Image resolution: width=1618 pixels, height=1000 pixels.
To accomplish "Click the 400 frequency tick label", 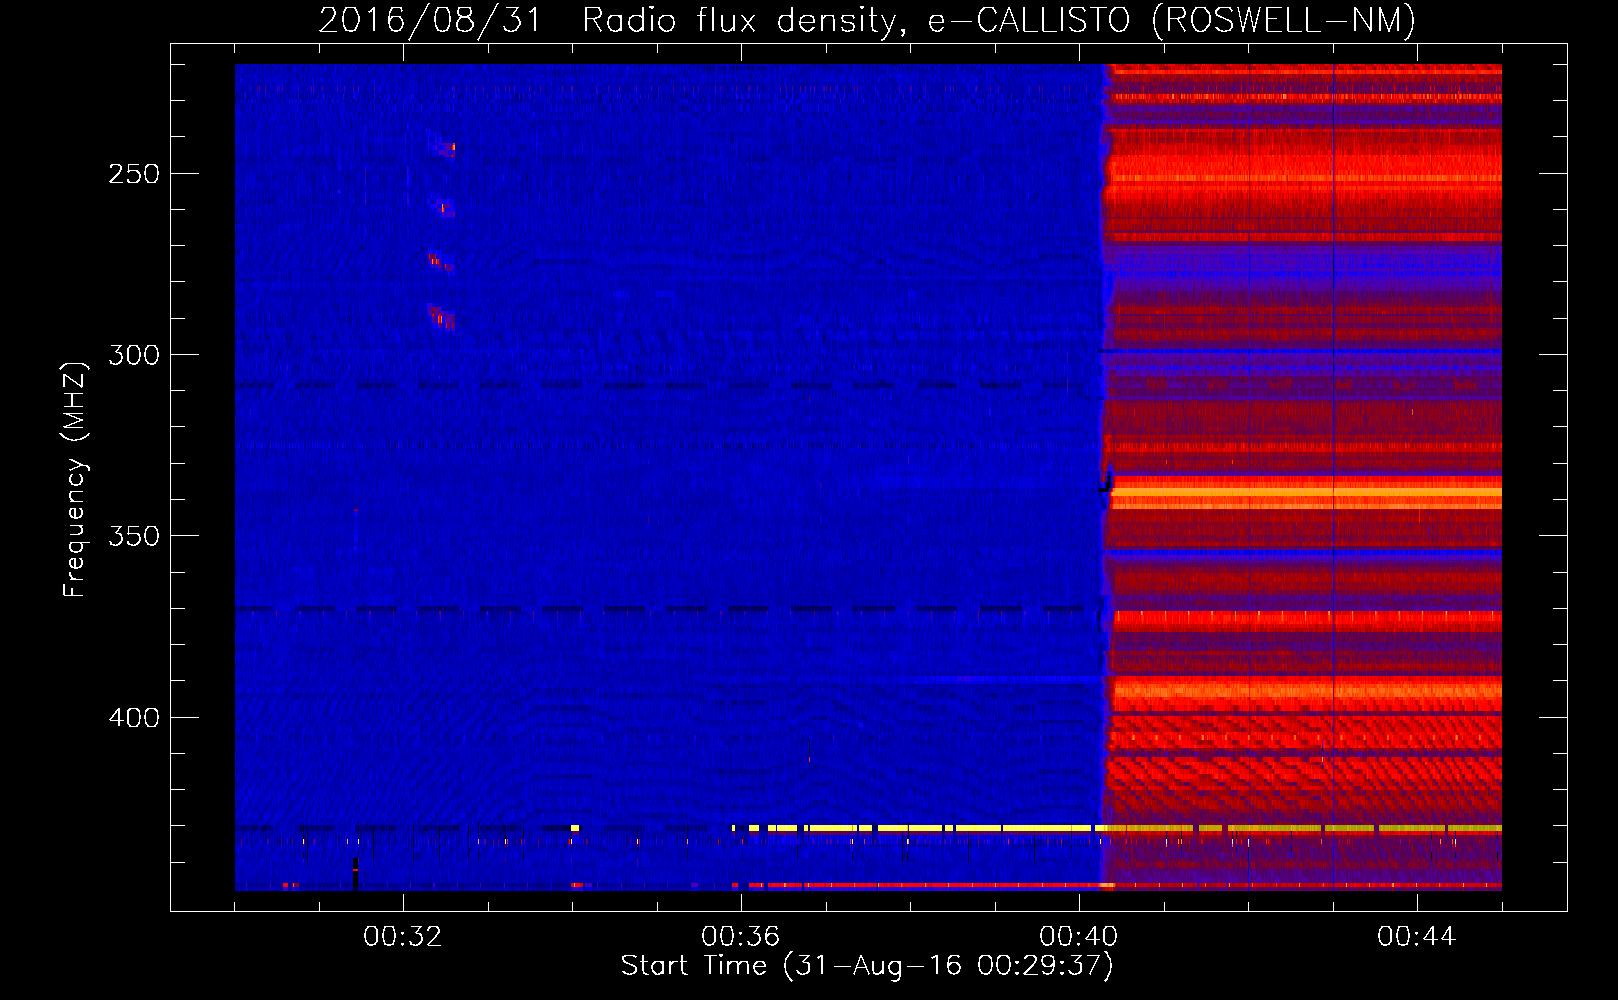I will 134,718.
